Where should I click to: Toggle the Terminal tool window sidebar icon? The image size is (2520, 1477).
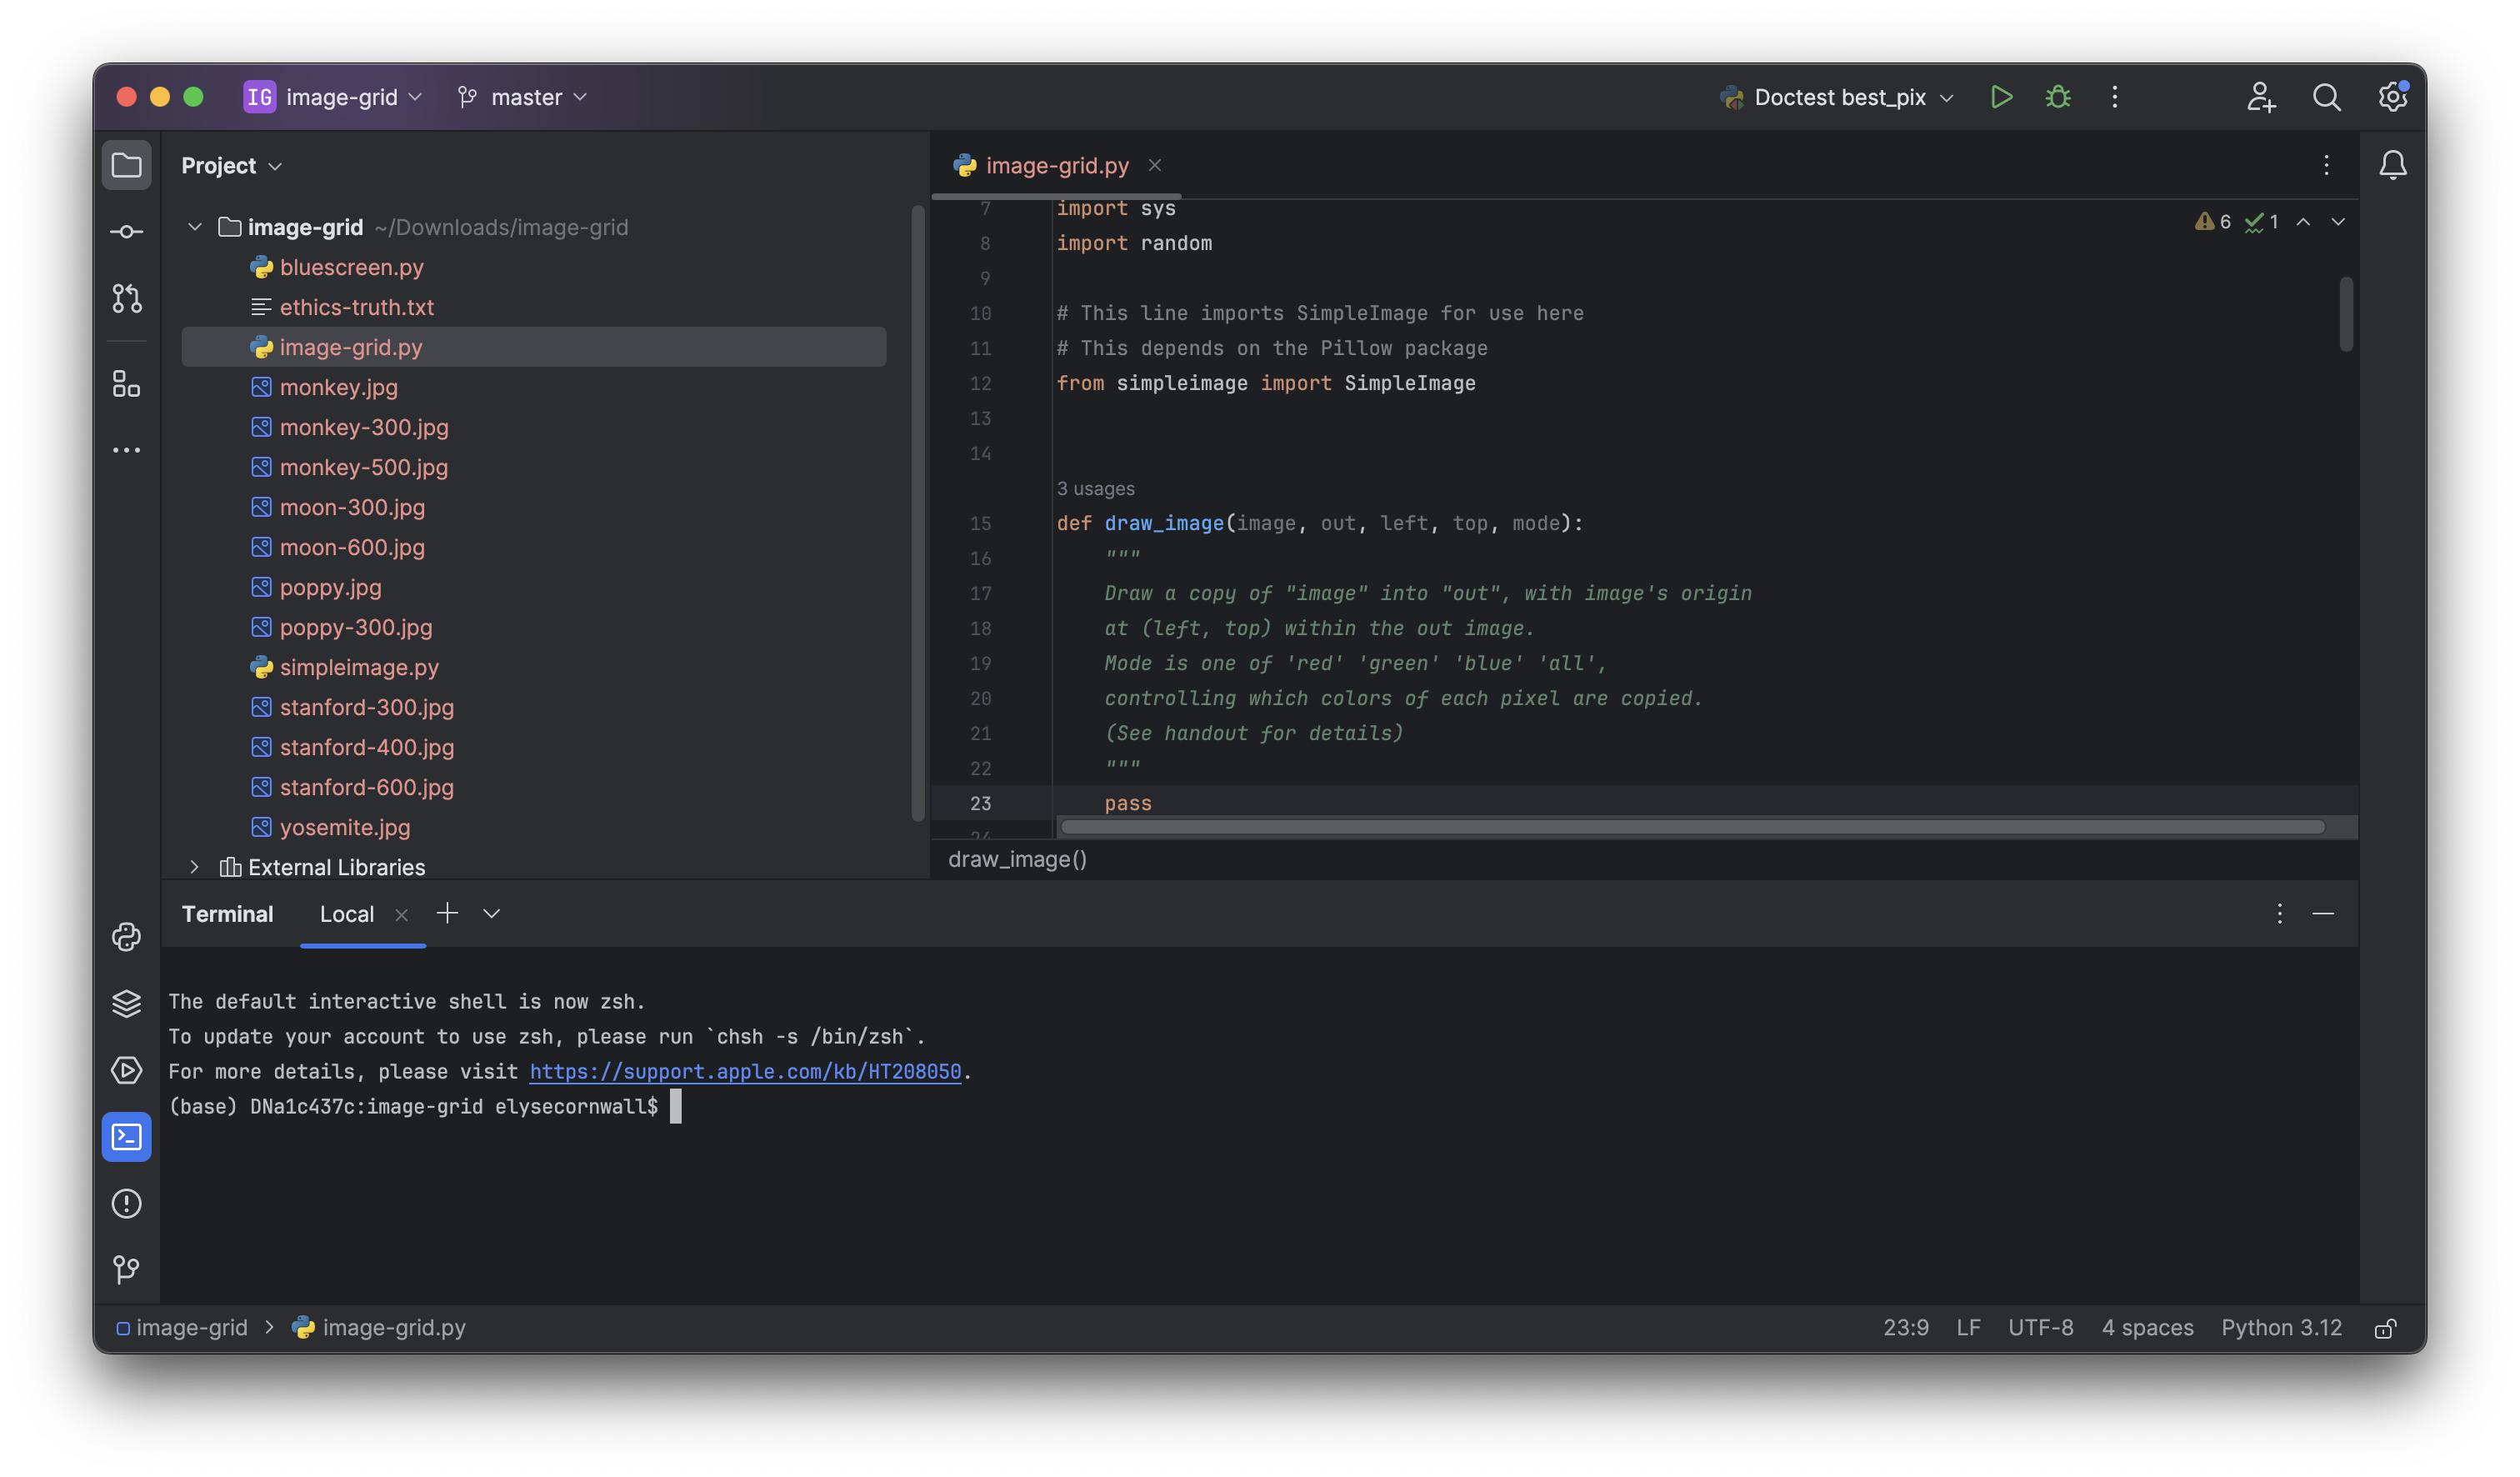click(x=127, y=1137)
